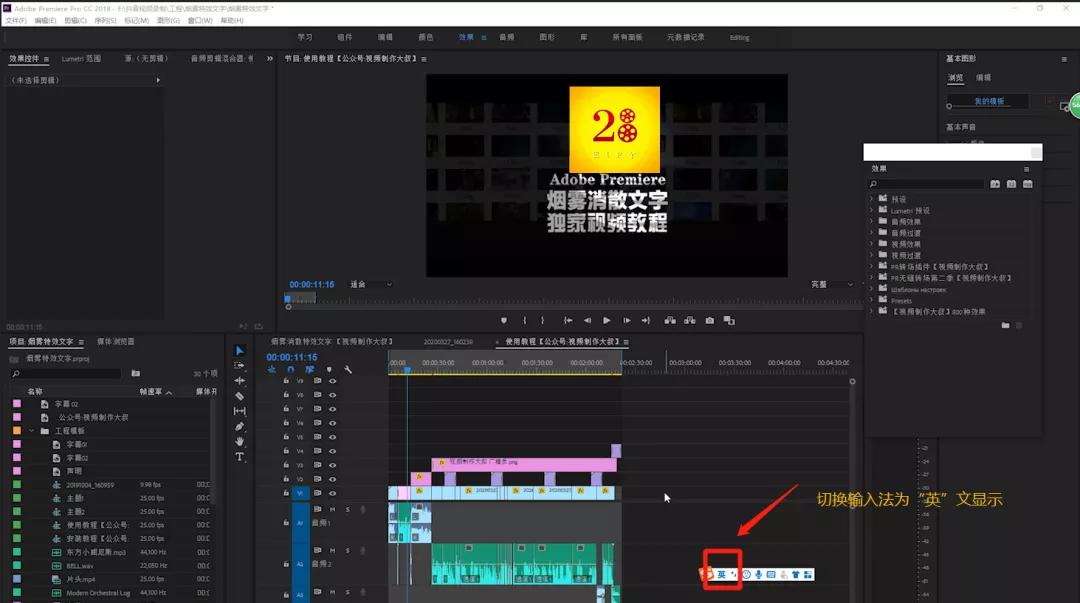Viewport: 1080px width, 603px height.
Task: Open the 窗口(W) menu
Action: (200, 21)
